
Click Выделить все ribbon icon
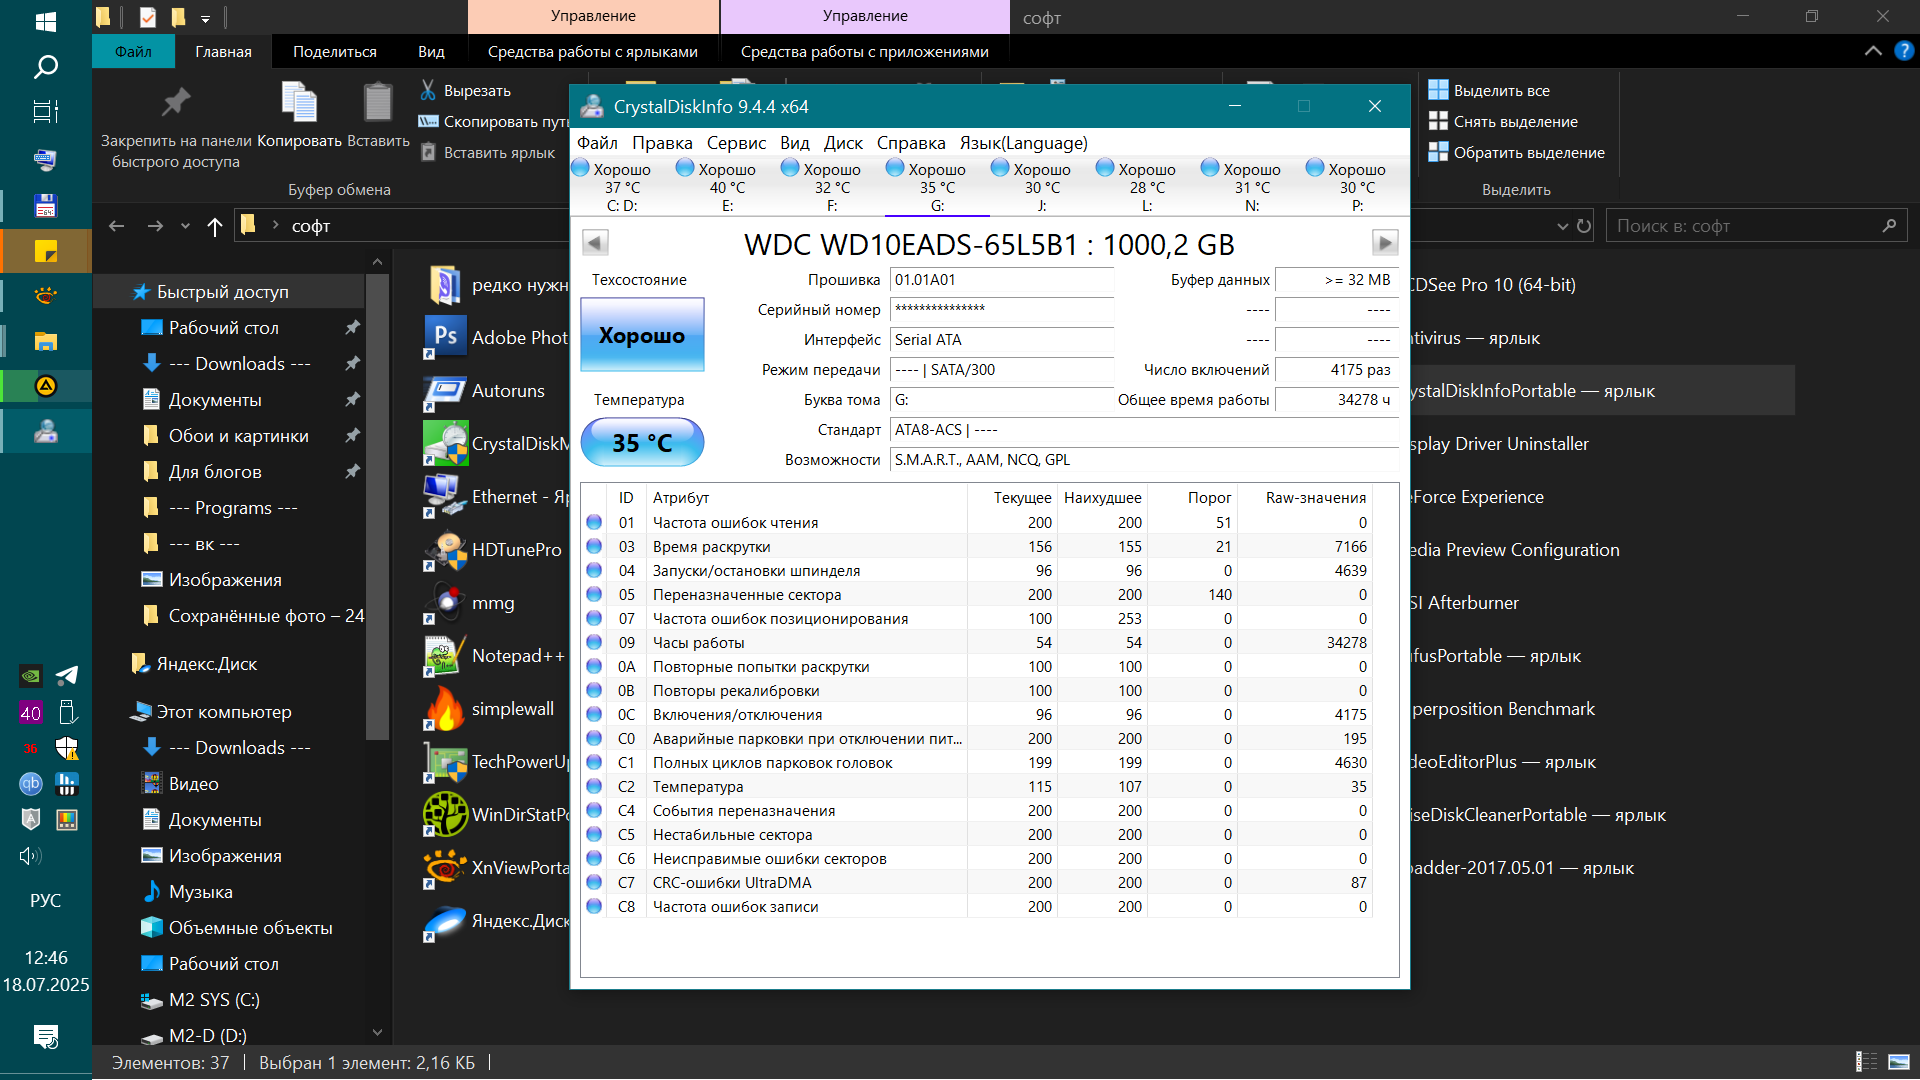click(1438, 90)
